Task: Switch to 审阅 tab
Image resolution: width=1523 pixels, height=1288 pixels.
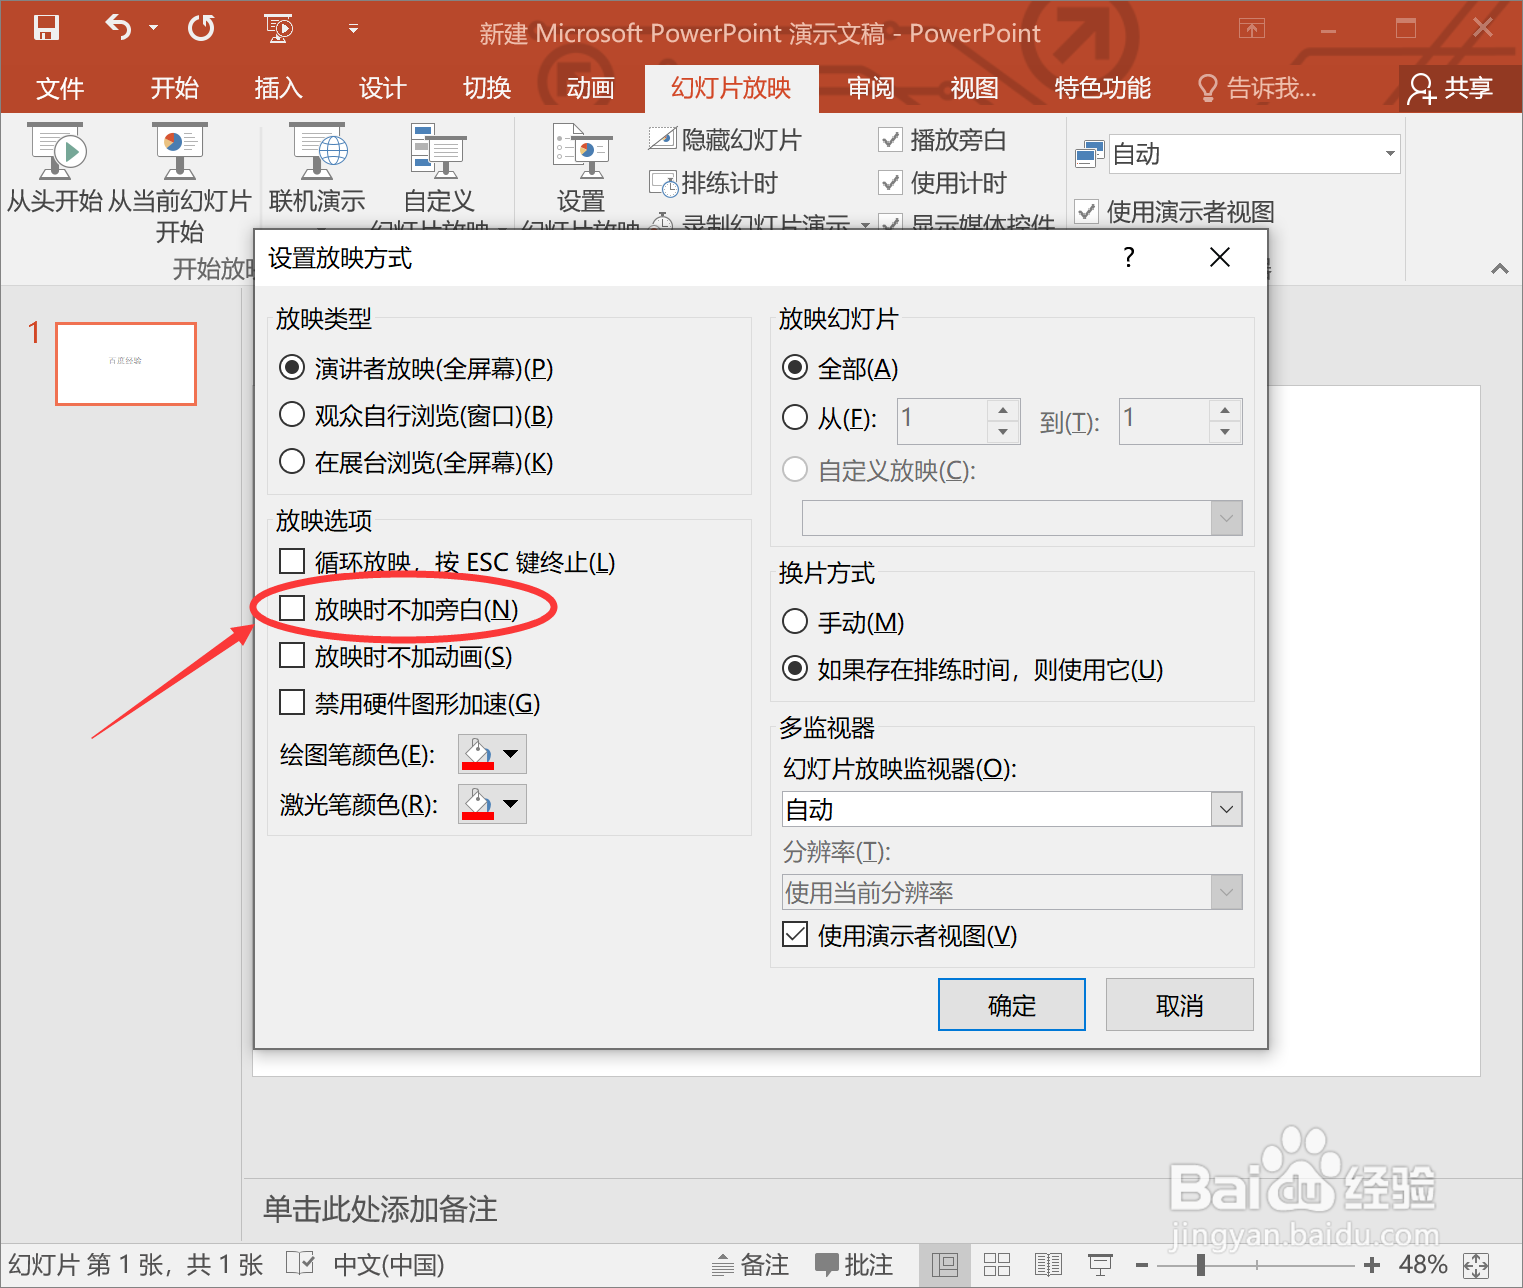Action: pyautogui.click(x=871, y=88)
